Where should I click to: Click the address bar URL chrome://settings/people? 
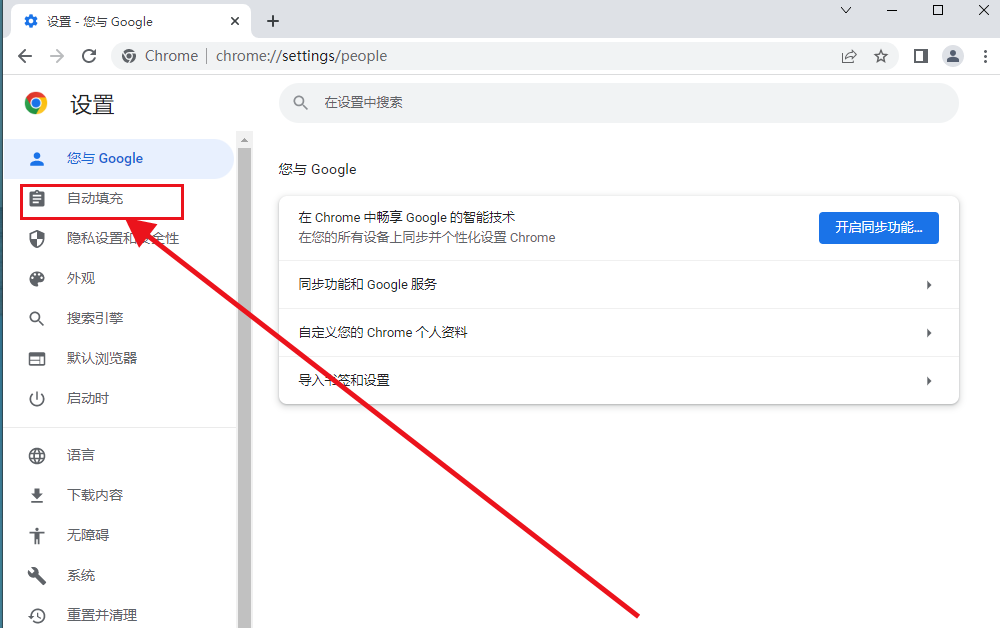click(x=301, y=56)
